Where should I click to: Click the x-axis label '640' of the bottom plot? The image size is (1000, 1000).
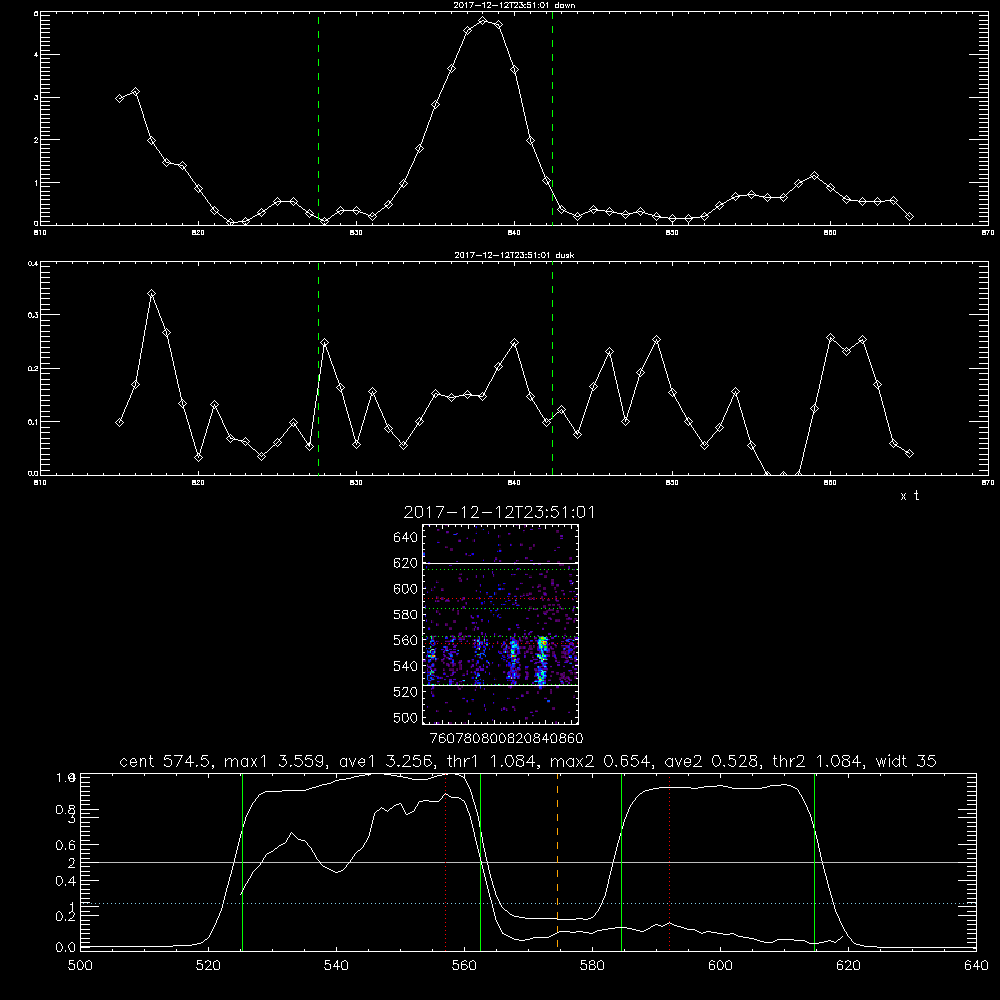(x=976, y=966)
